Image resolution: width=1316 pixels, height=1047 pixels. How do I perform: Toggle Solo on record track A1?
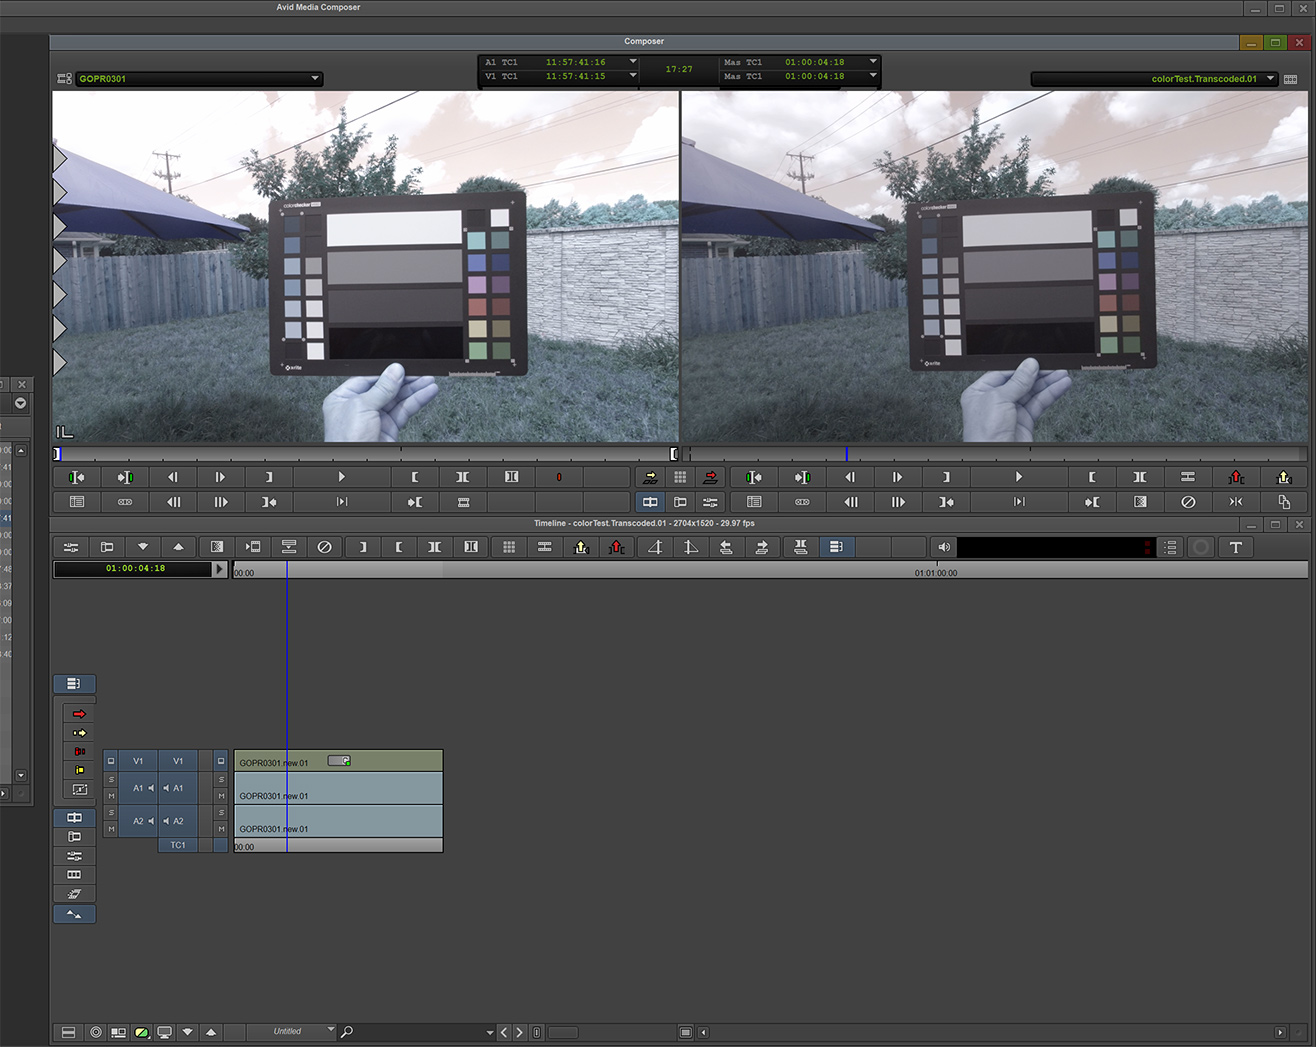click(x=221, y=780)
